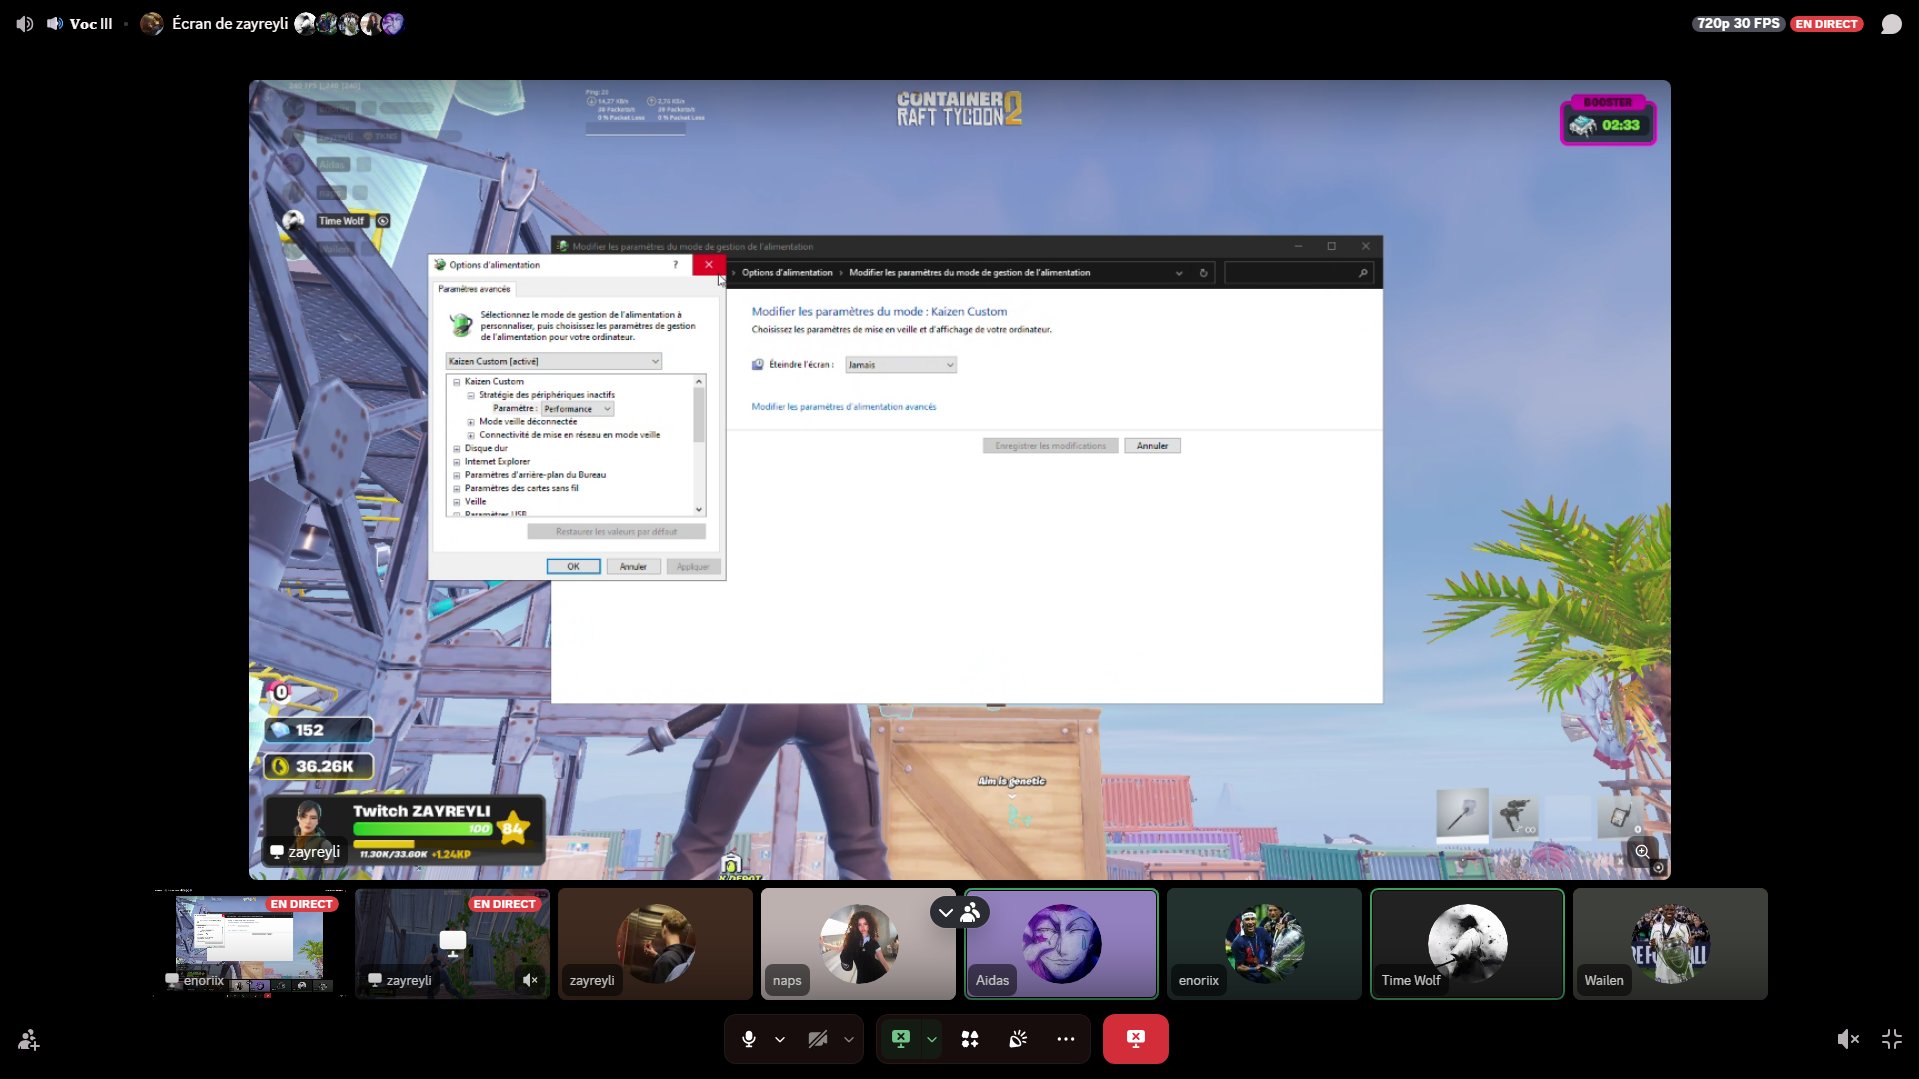
Task: Click the search magnifier in the control panel window
Action: pyautogui.click(x=1363, y=273)
